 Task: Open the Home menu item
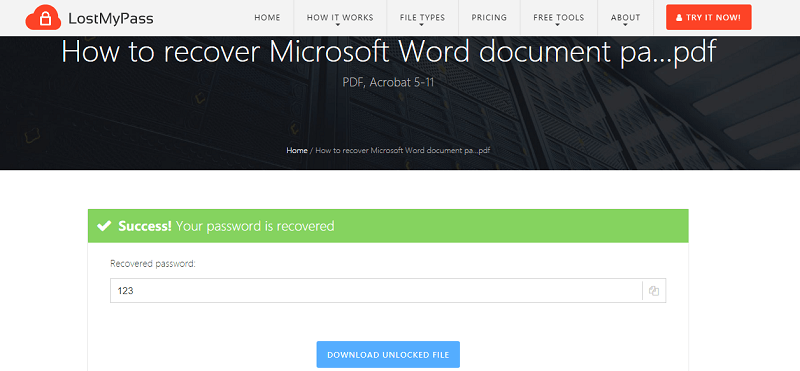coord(267,17)
